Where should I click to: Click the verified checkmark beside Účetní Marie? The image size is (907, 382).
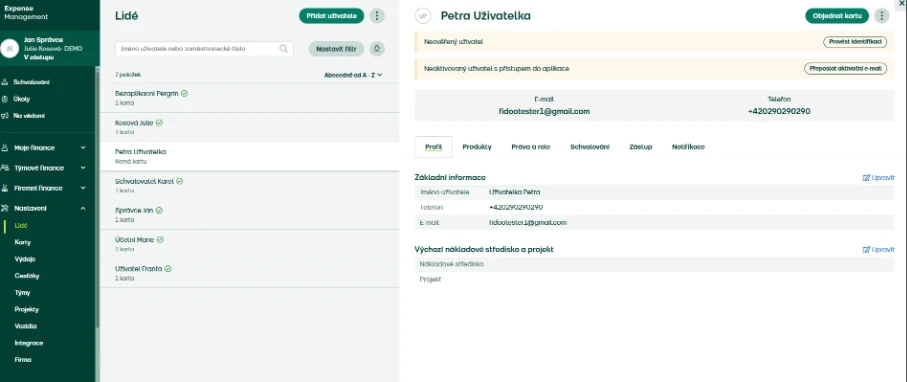[x=160, y=239]
